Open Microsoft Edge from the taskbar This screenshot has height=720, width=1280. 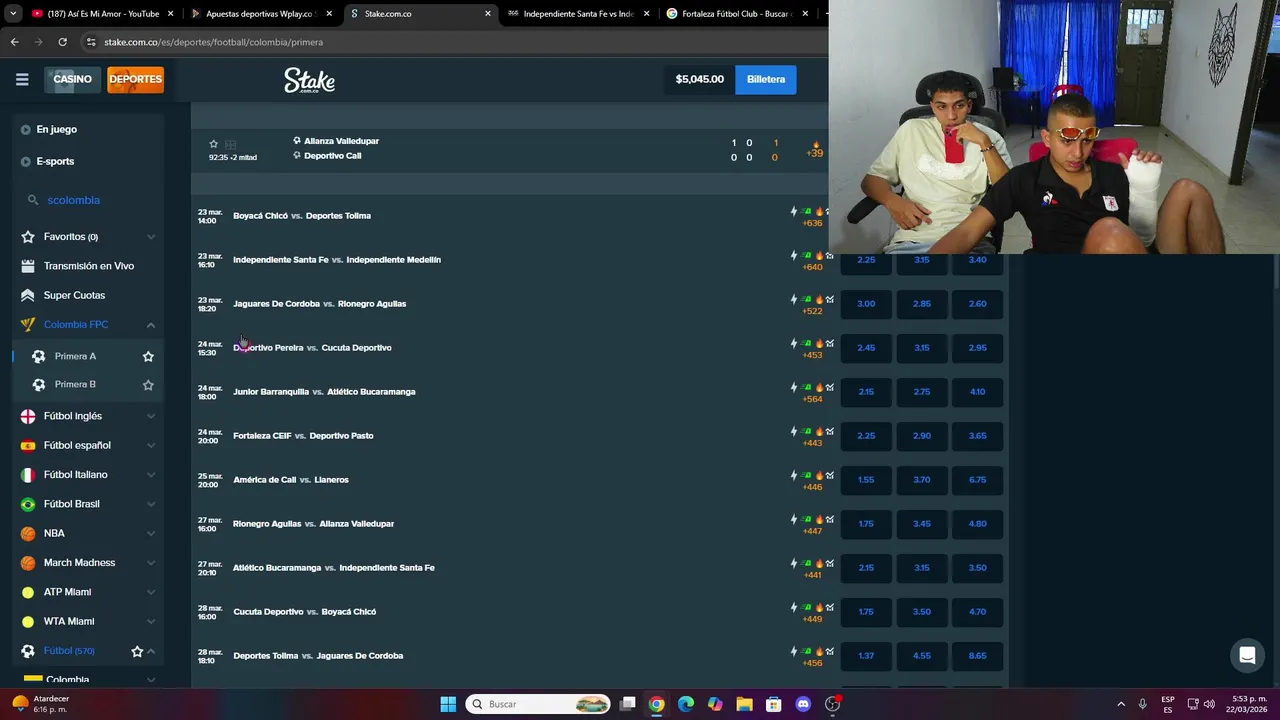tap(686, 704)
